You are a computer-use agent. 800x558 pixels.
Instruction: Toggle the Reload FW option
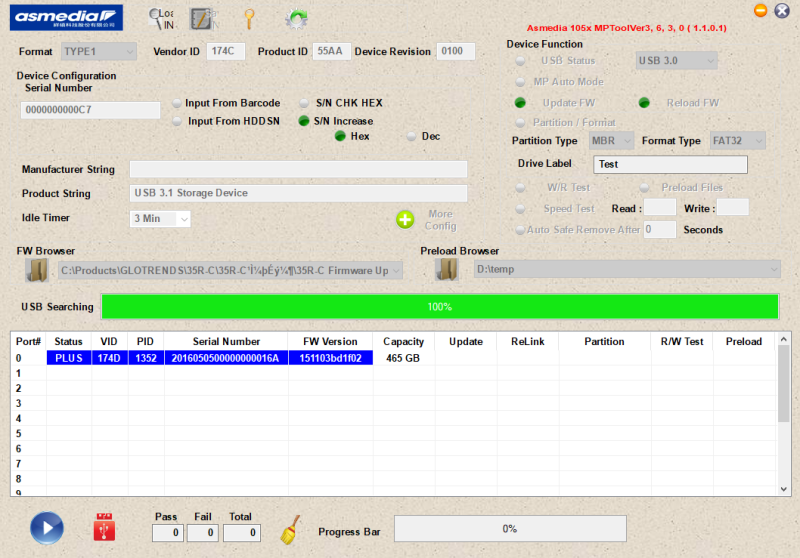(644, 103)
